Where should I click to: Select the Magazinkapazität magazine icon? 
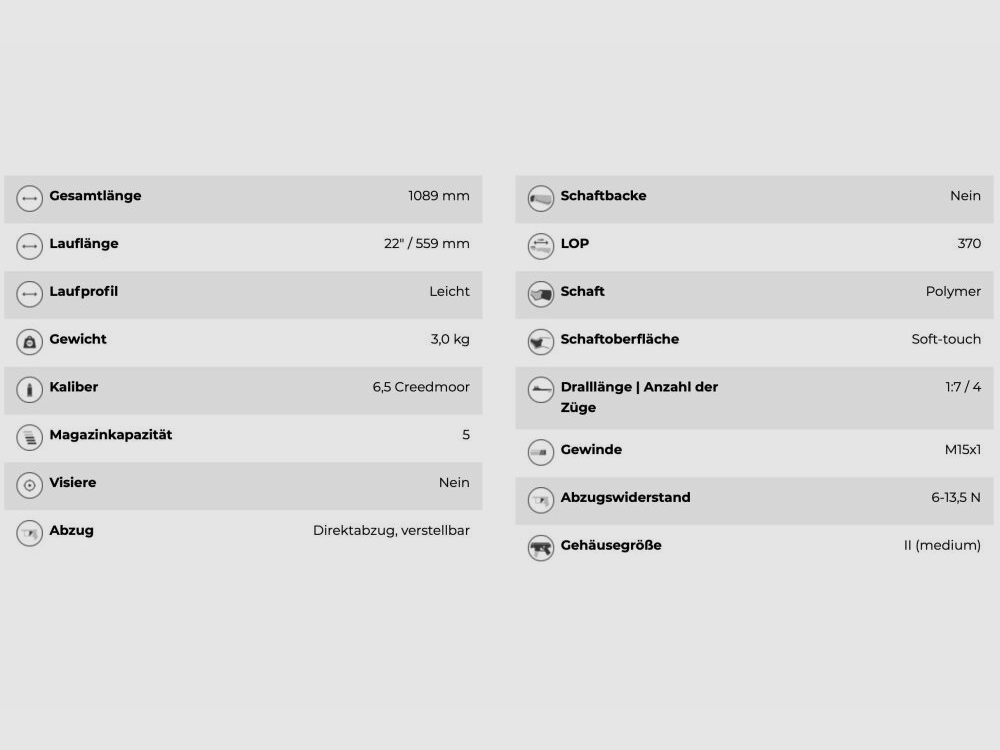point(30,437)
